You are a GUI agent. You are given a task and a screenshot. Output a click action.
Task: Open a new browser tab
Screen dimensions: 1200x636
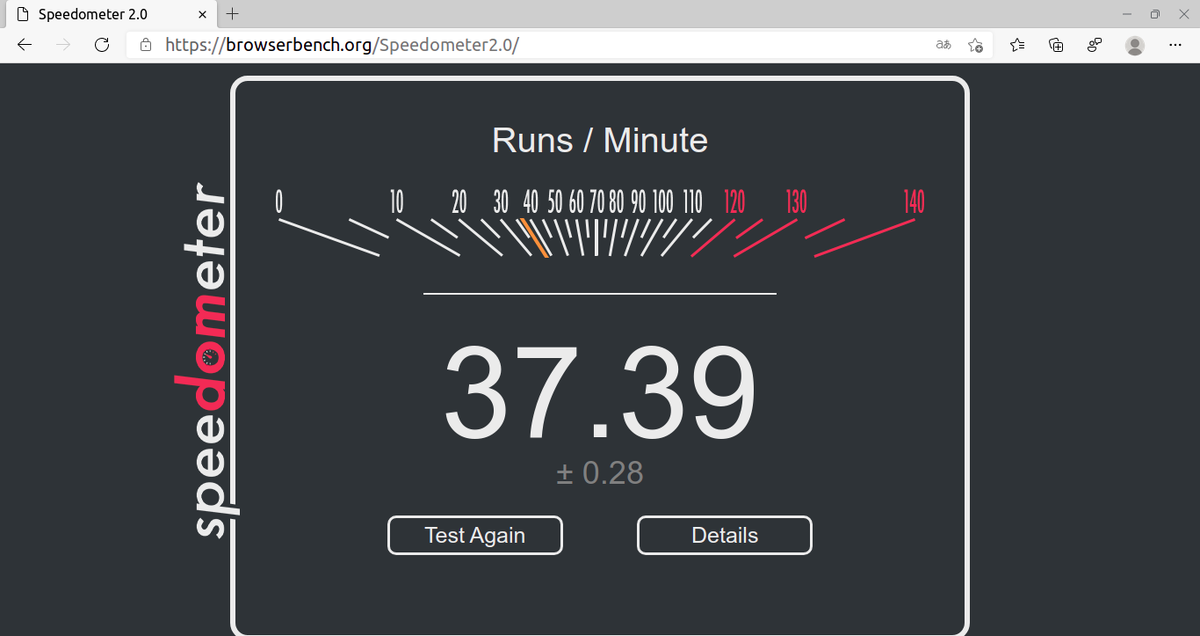pos(232,14)
